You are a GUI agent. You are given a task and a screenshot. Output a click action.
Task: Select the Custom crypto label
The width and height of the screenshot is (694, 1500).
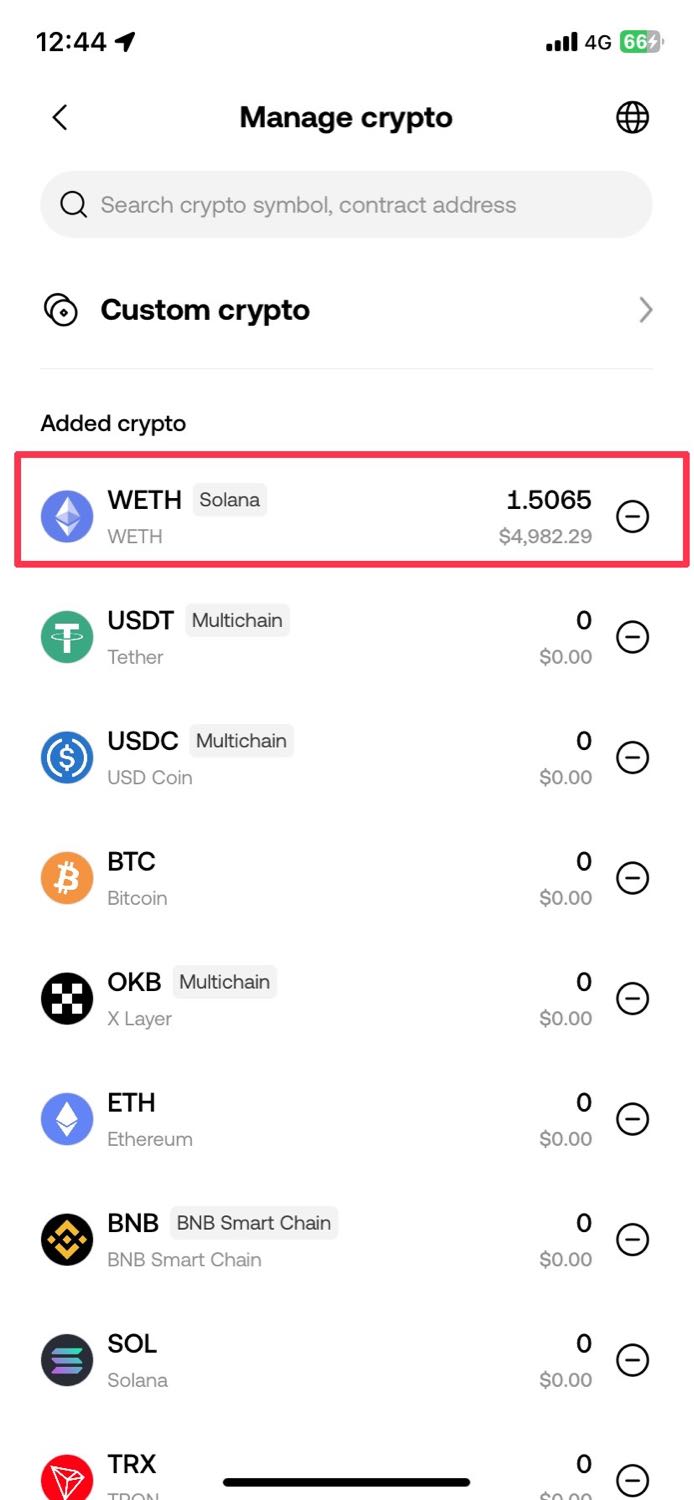(x=205, y=310)
